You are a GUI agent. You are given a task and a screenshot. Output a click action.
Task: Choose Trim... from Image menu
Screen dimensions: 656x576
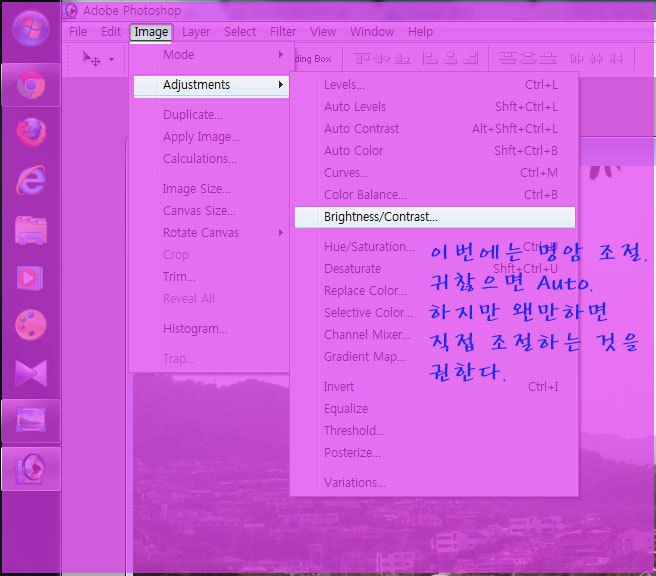pos(179,276)
